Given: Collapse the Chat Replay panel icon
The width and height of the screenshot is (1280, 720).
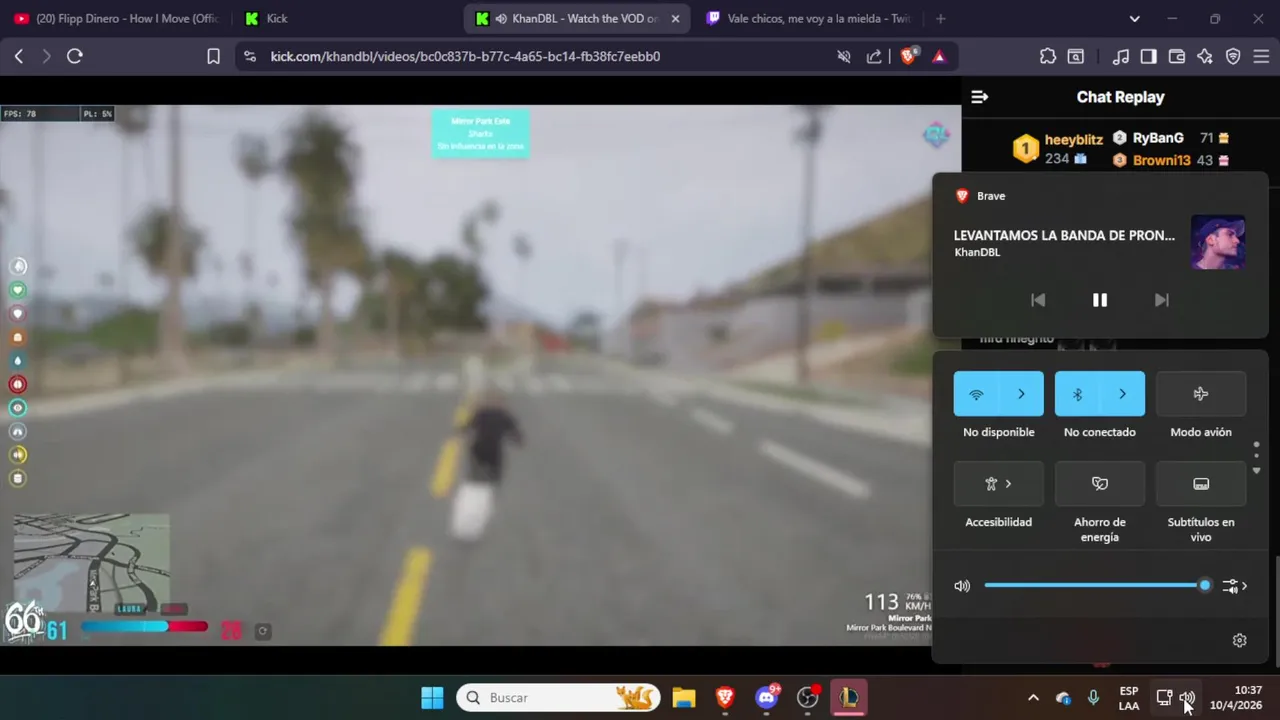Looking at the screenshot, I should click(980, 97).
